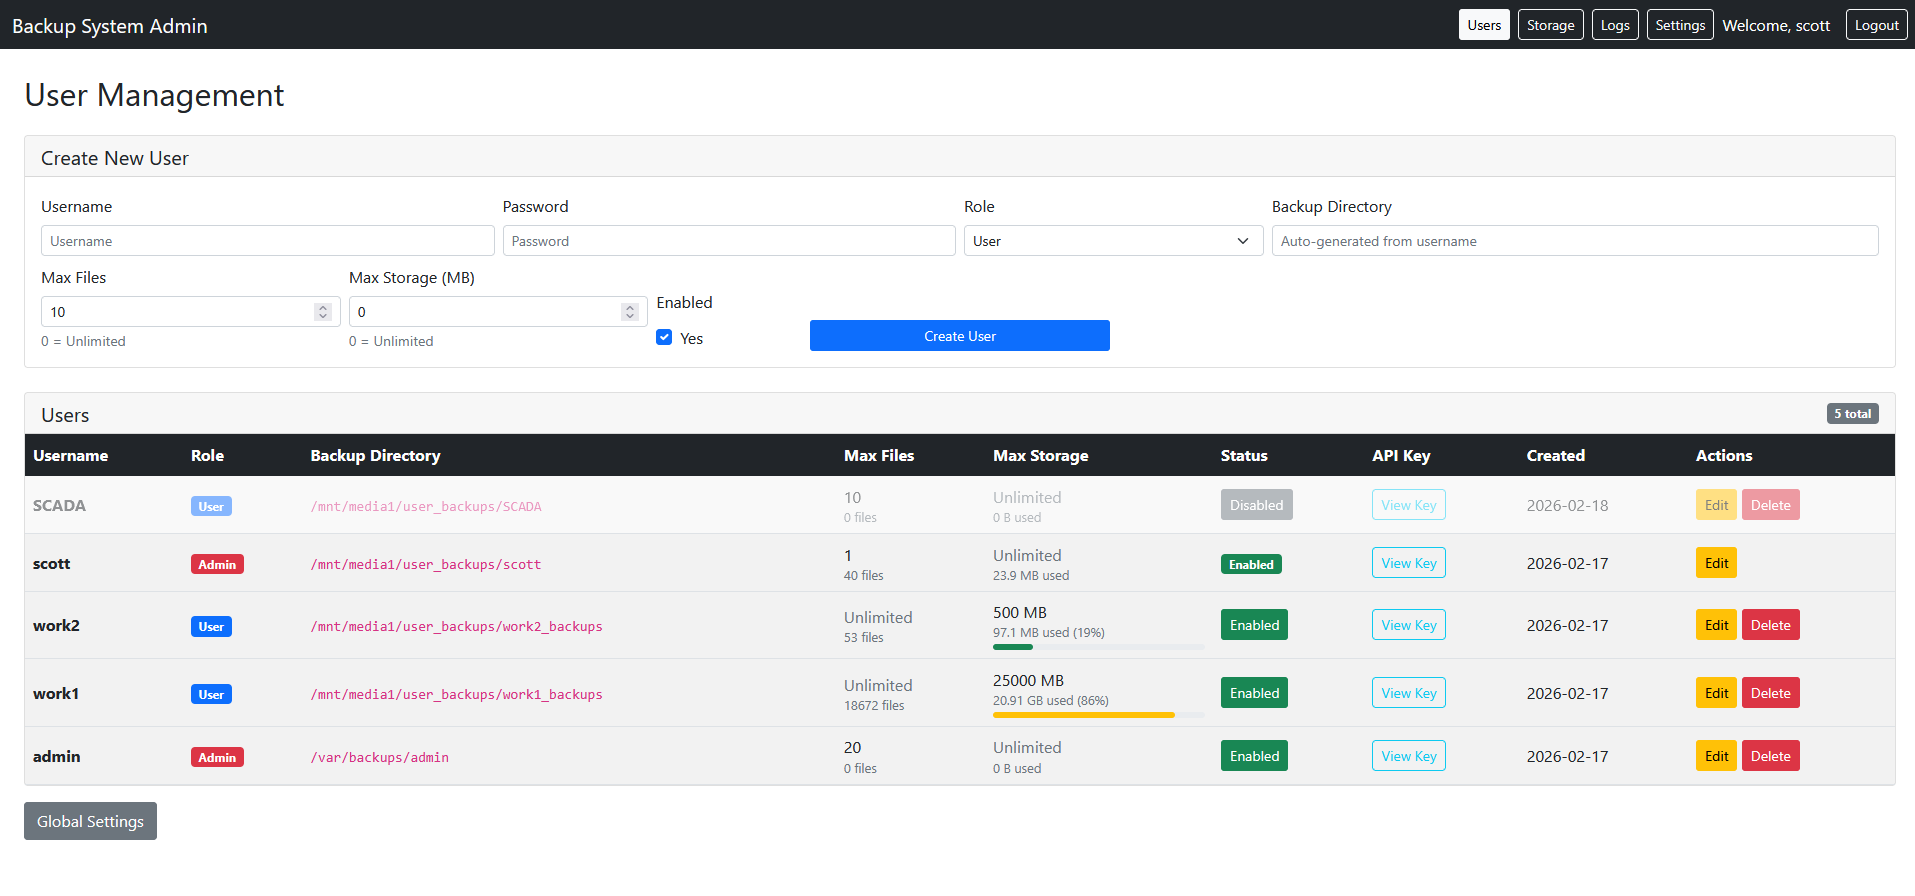View API key for SCADA user
Viewport: 1915px width, 896px height.
click(x=1408, y=505)
